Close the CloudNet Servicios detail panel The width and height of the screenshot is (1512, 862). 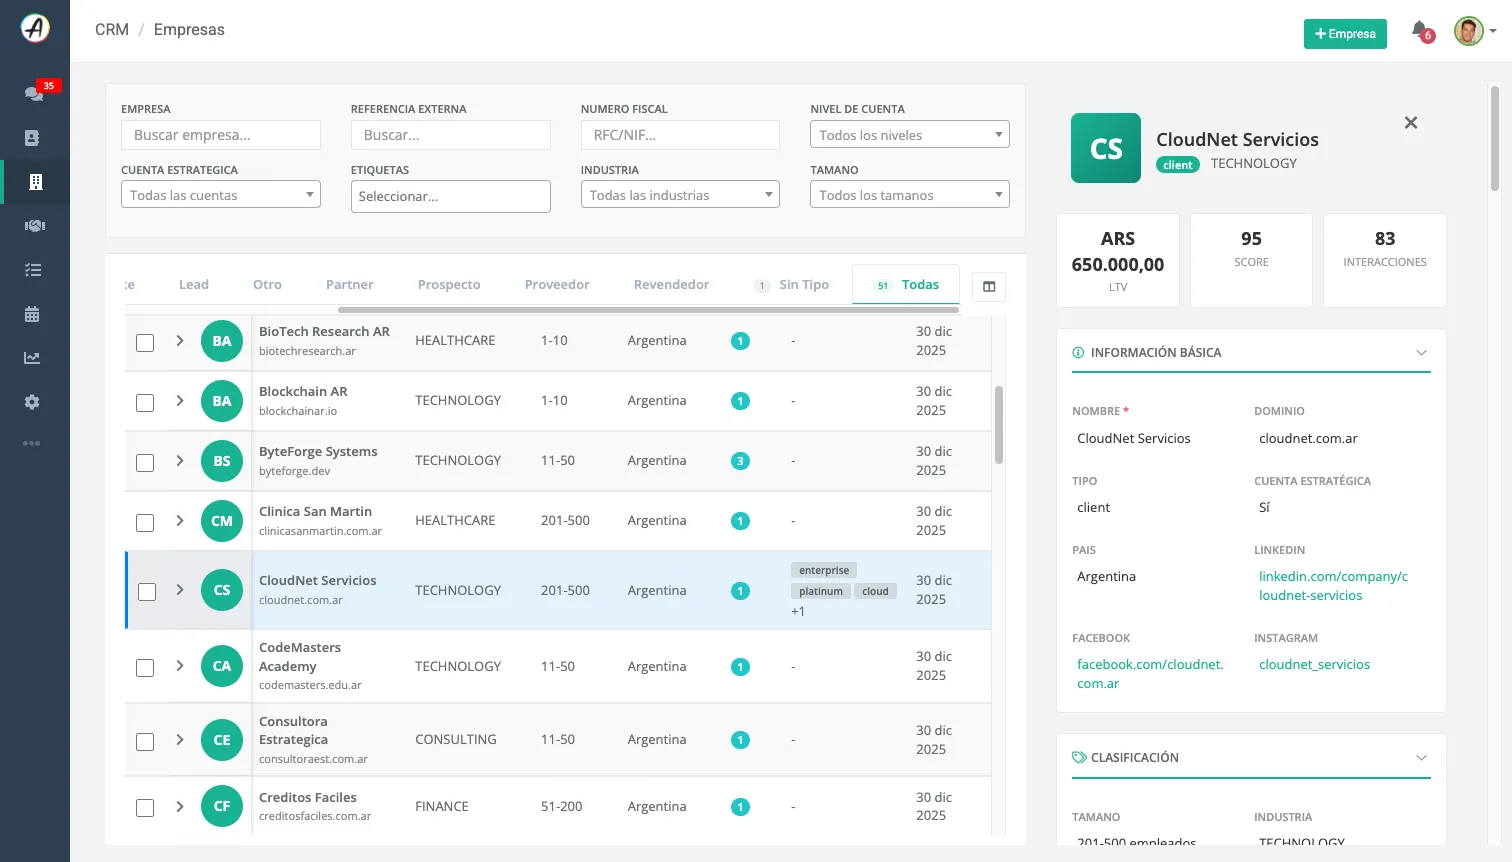(1411, 123)
